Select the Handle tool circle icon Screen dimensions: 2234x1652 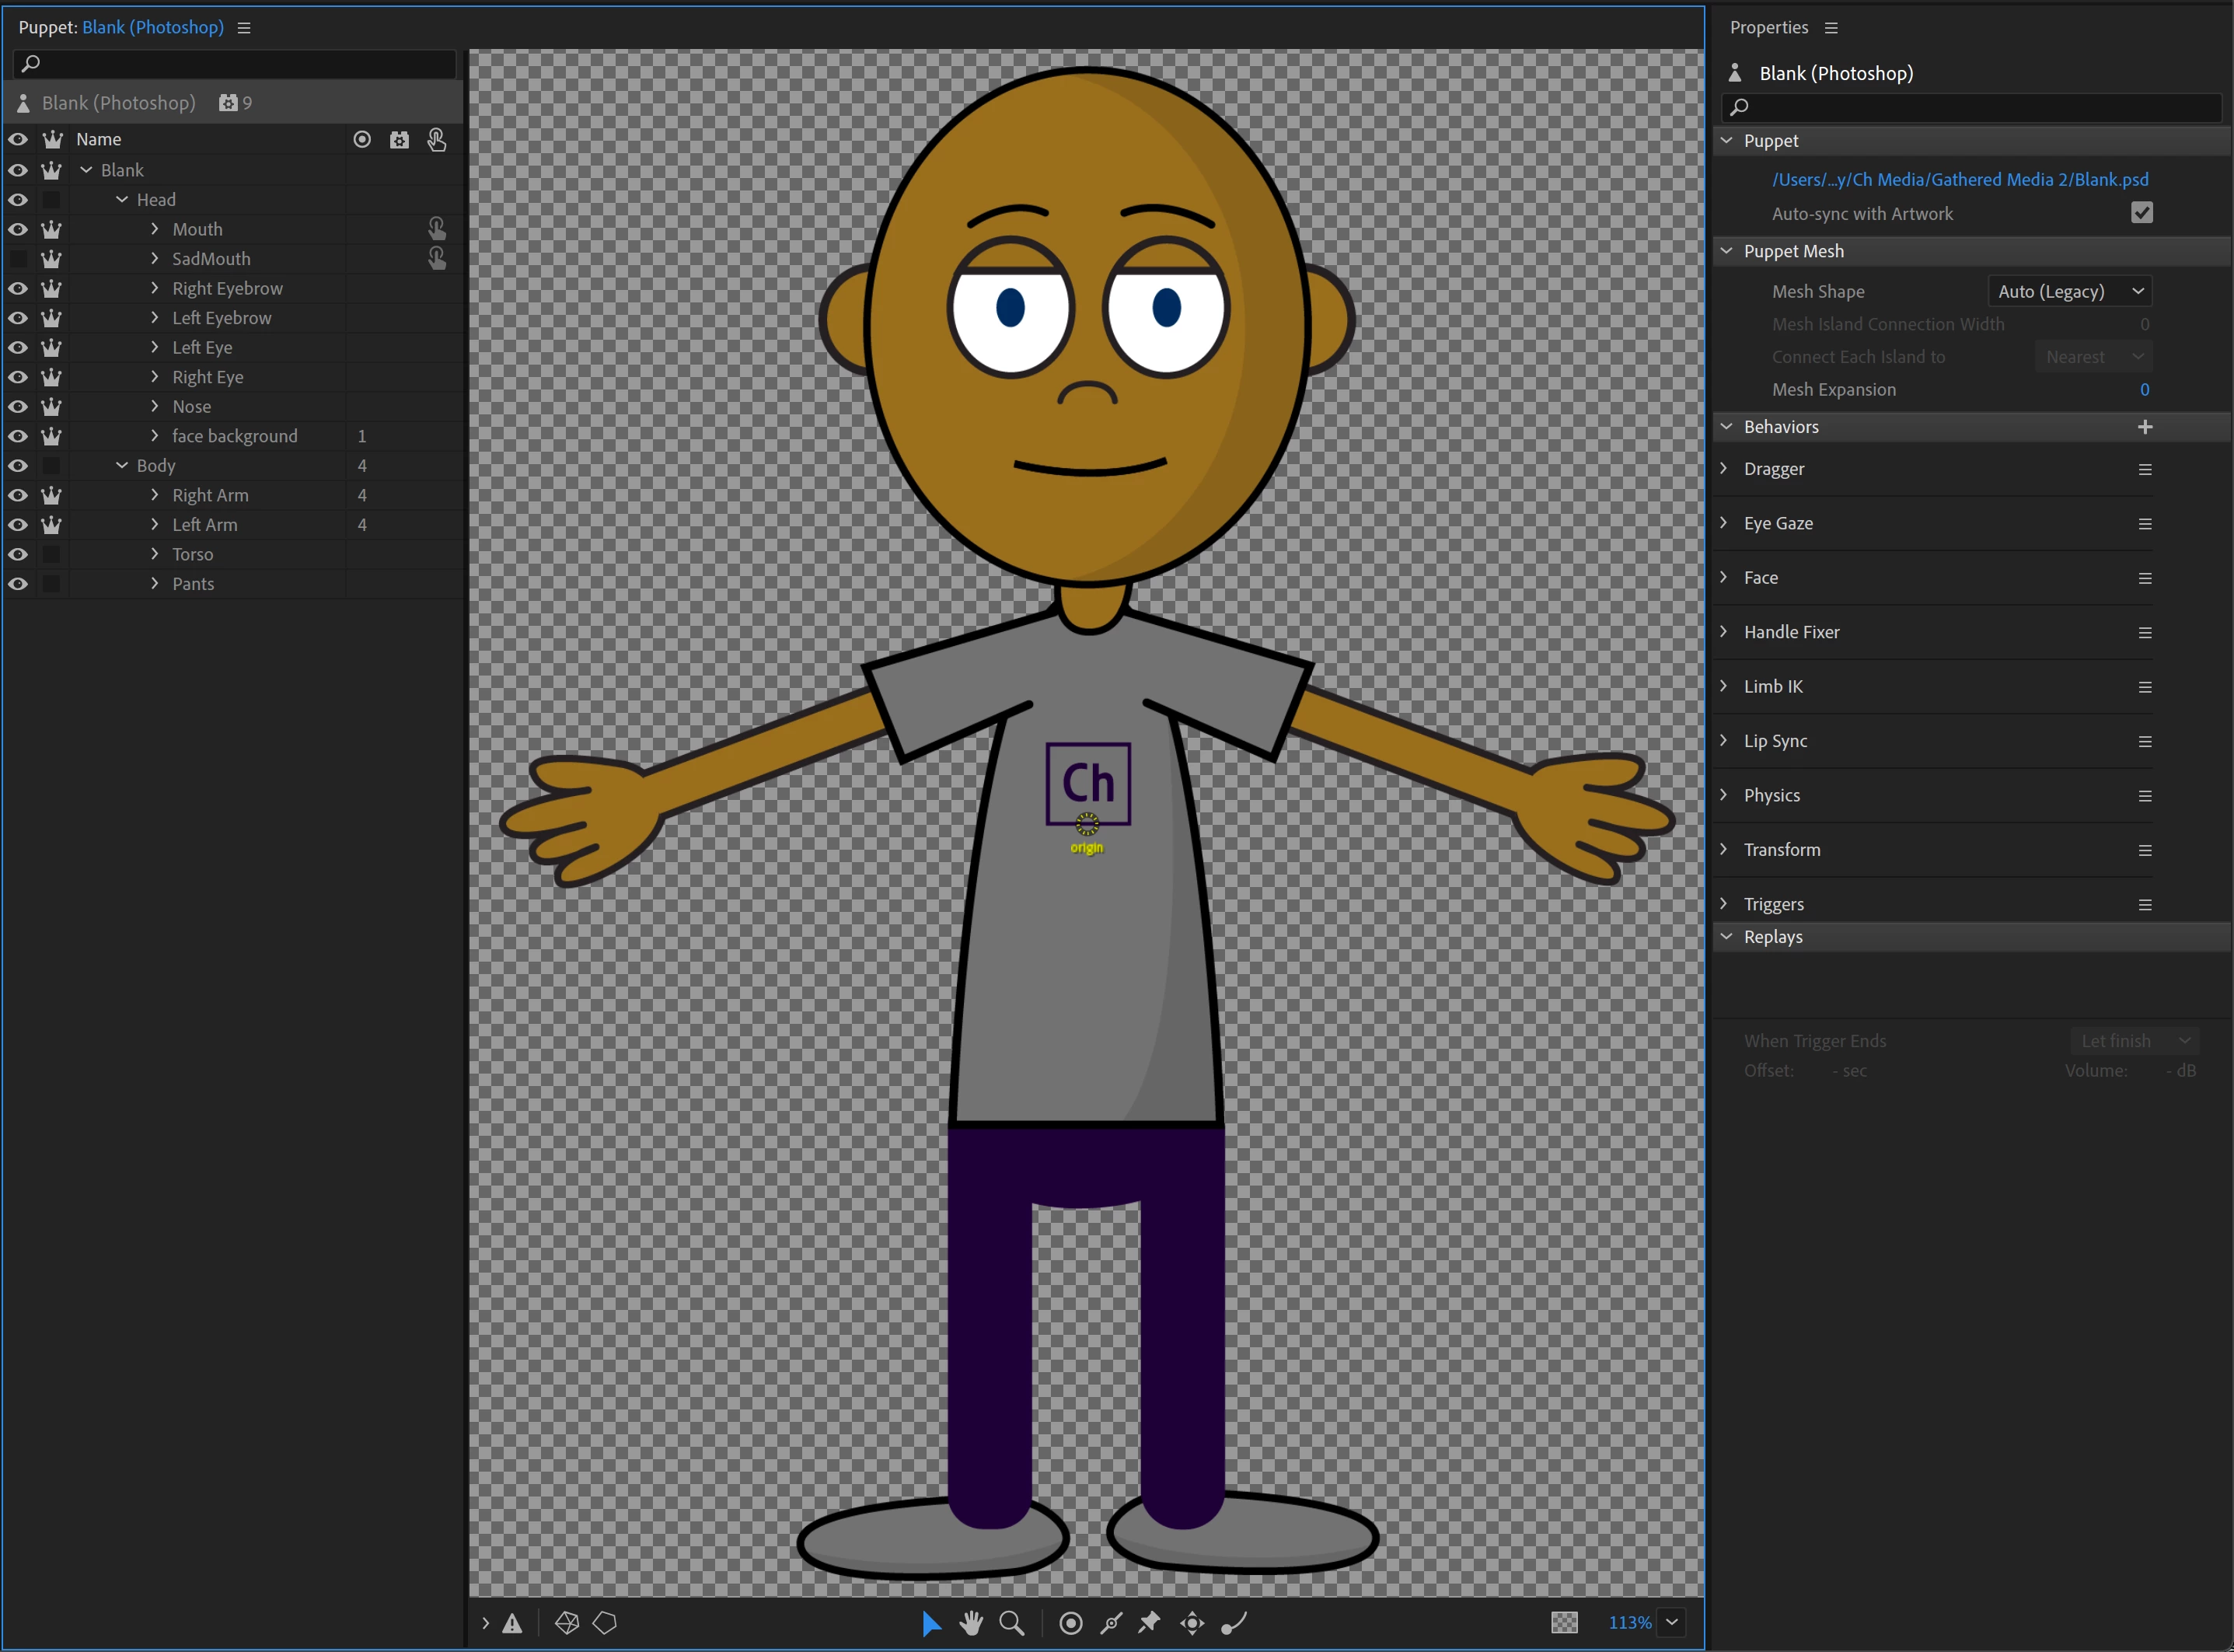click(1070, 1623)
